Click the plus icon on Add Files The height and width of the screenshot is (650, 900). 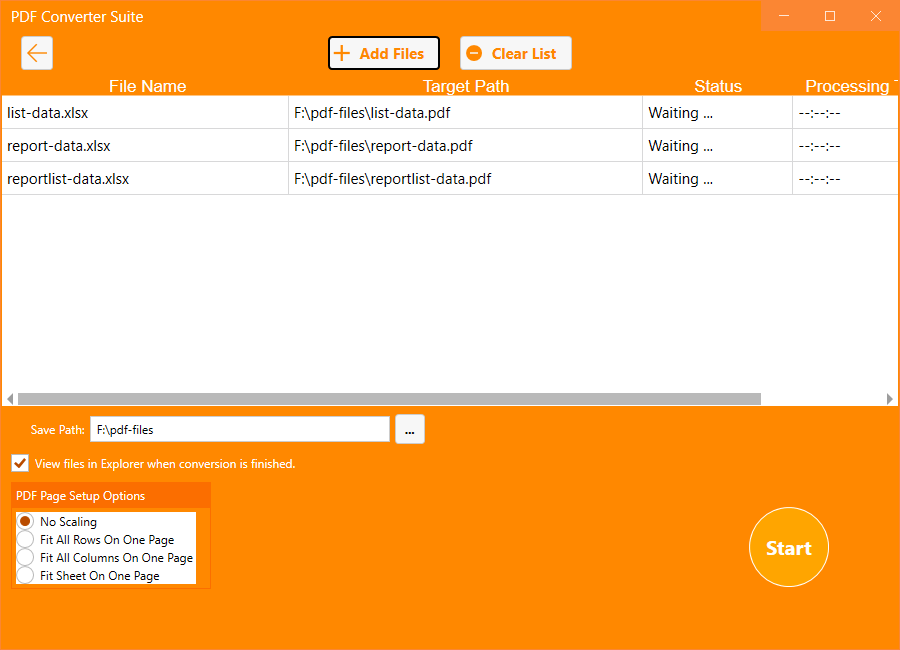tap(342, 52)
